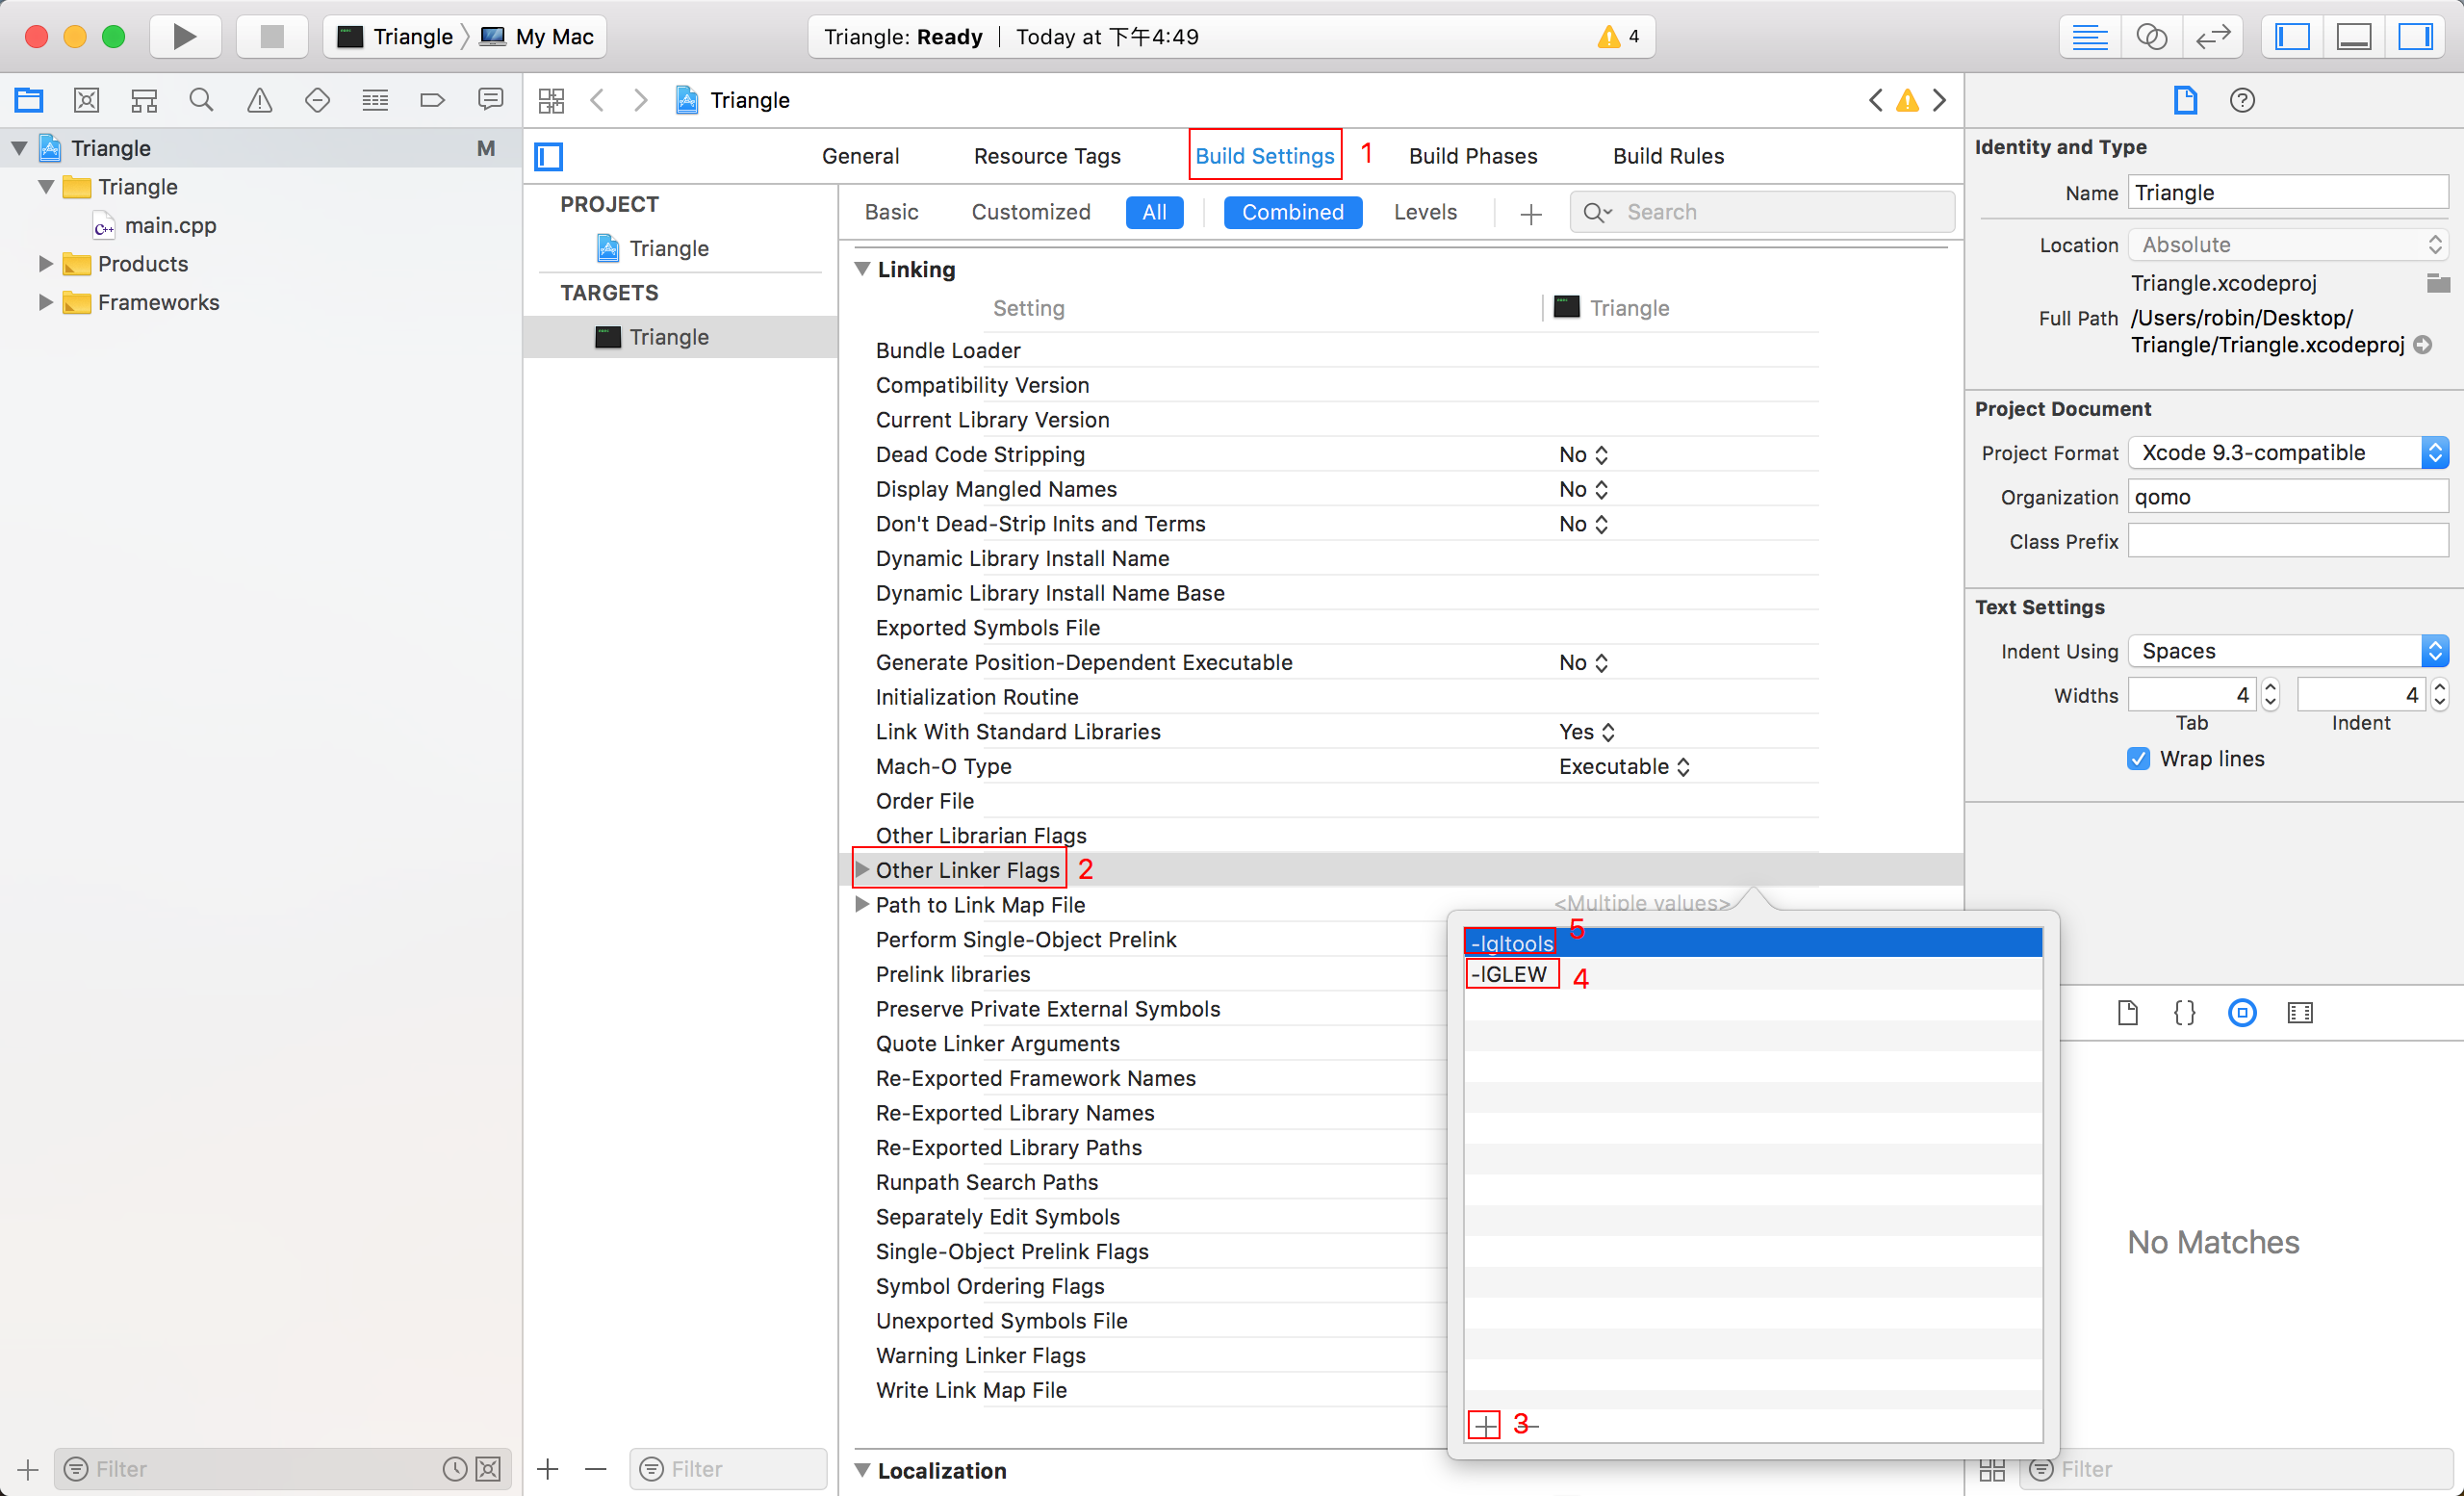
Task: Switch to the Standard editor
Action: pyautogui.click(x=2090, y=37)
